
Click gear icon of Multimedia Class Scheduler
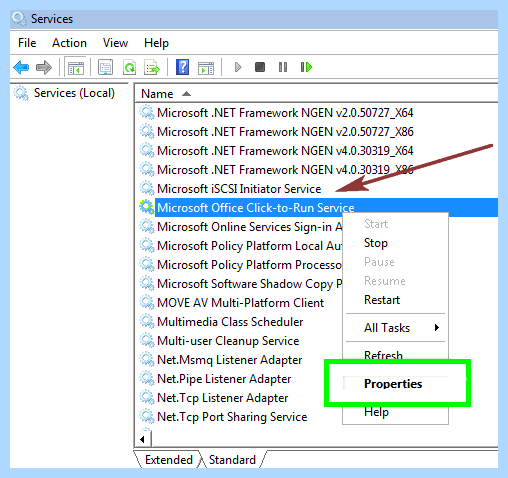147,322
